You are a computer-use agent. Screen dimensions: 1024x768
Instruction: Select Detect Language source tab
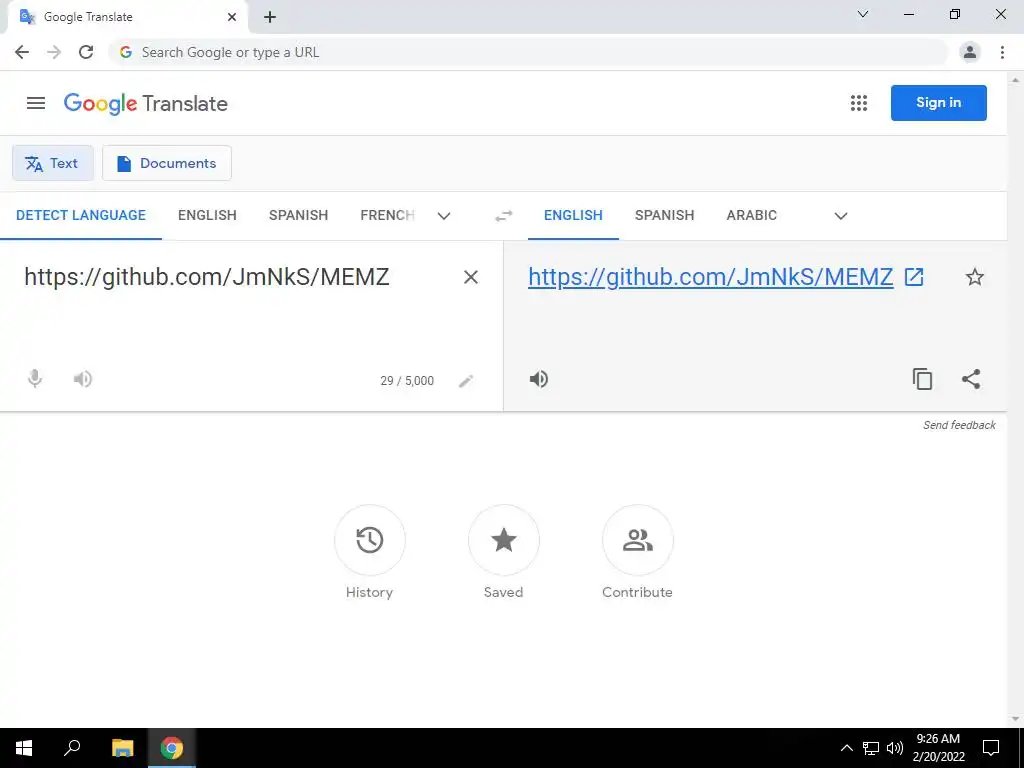pyautogui.click(x=81, y=216)
